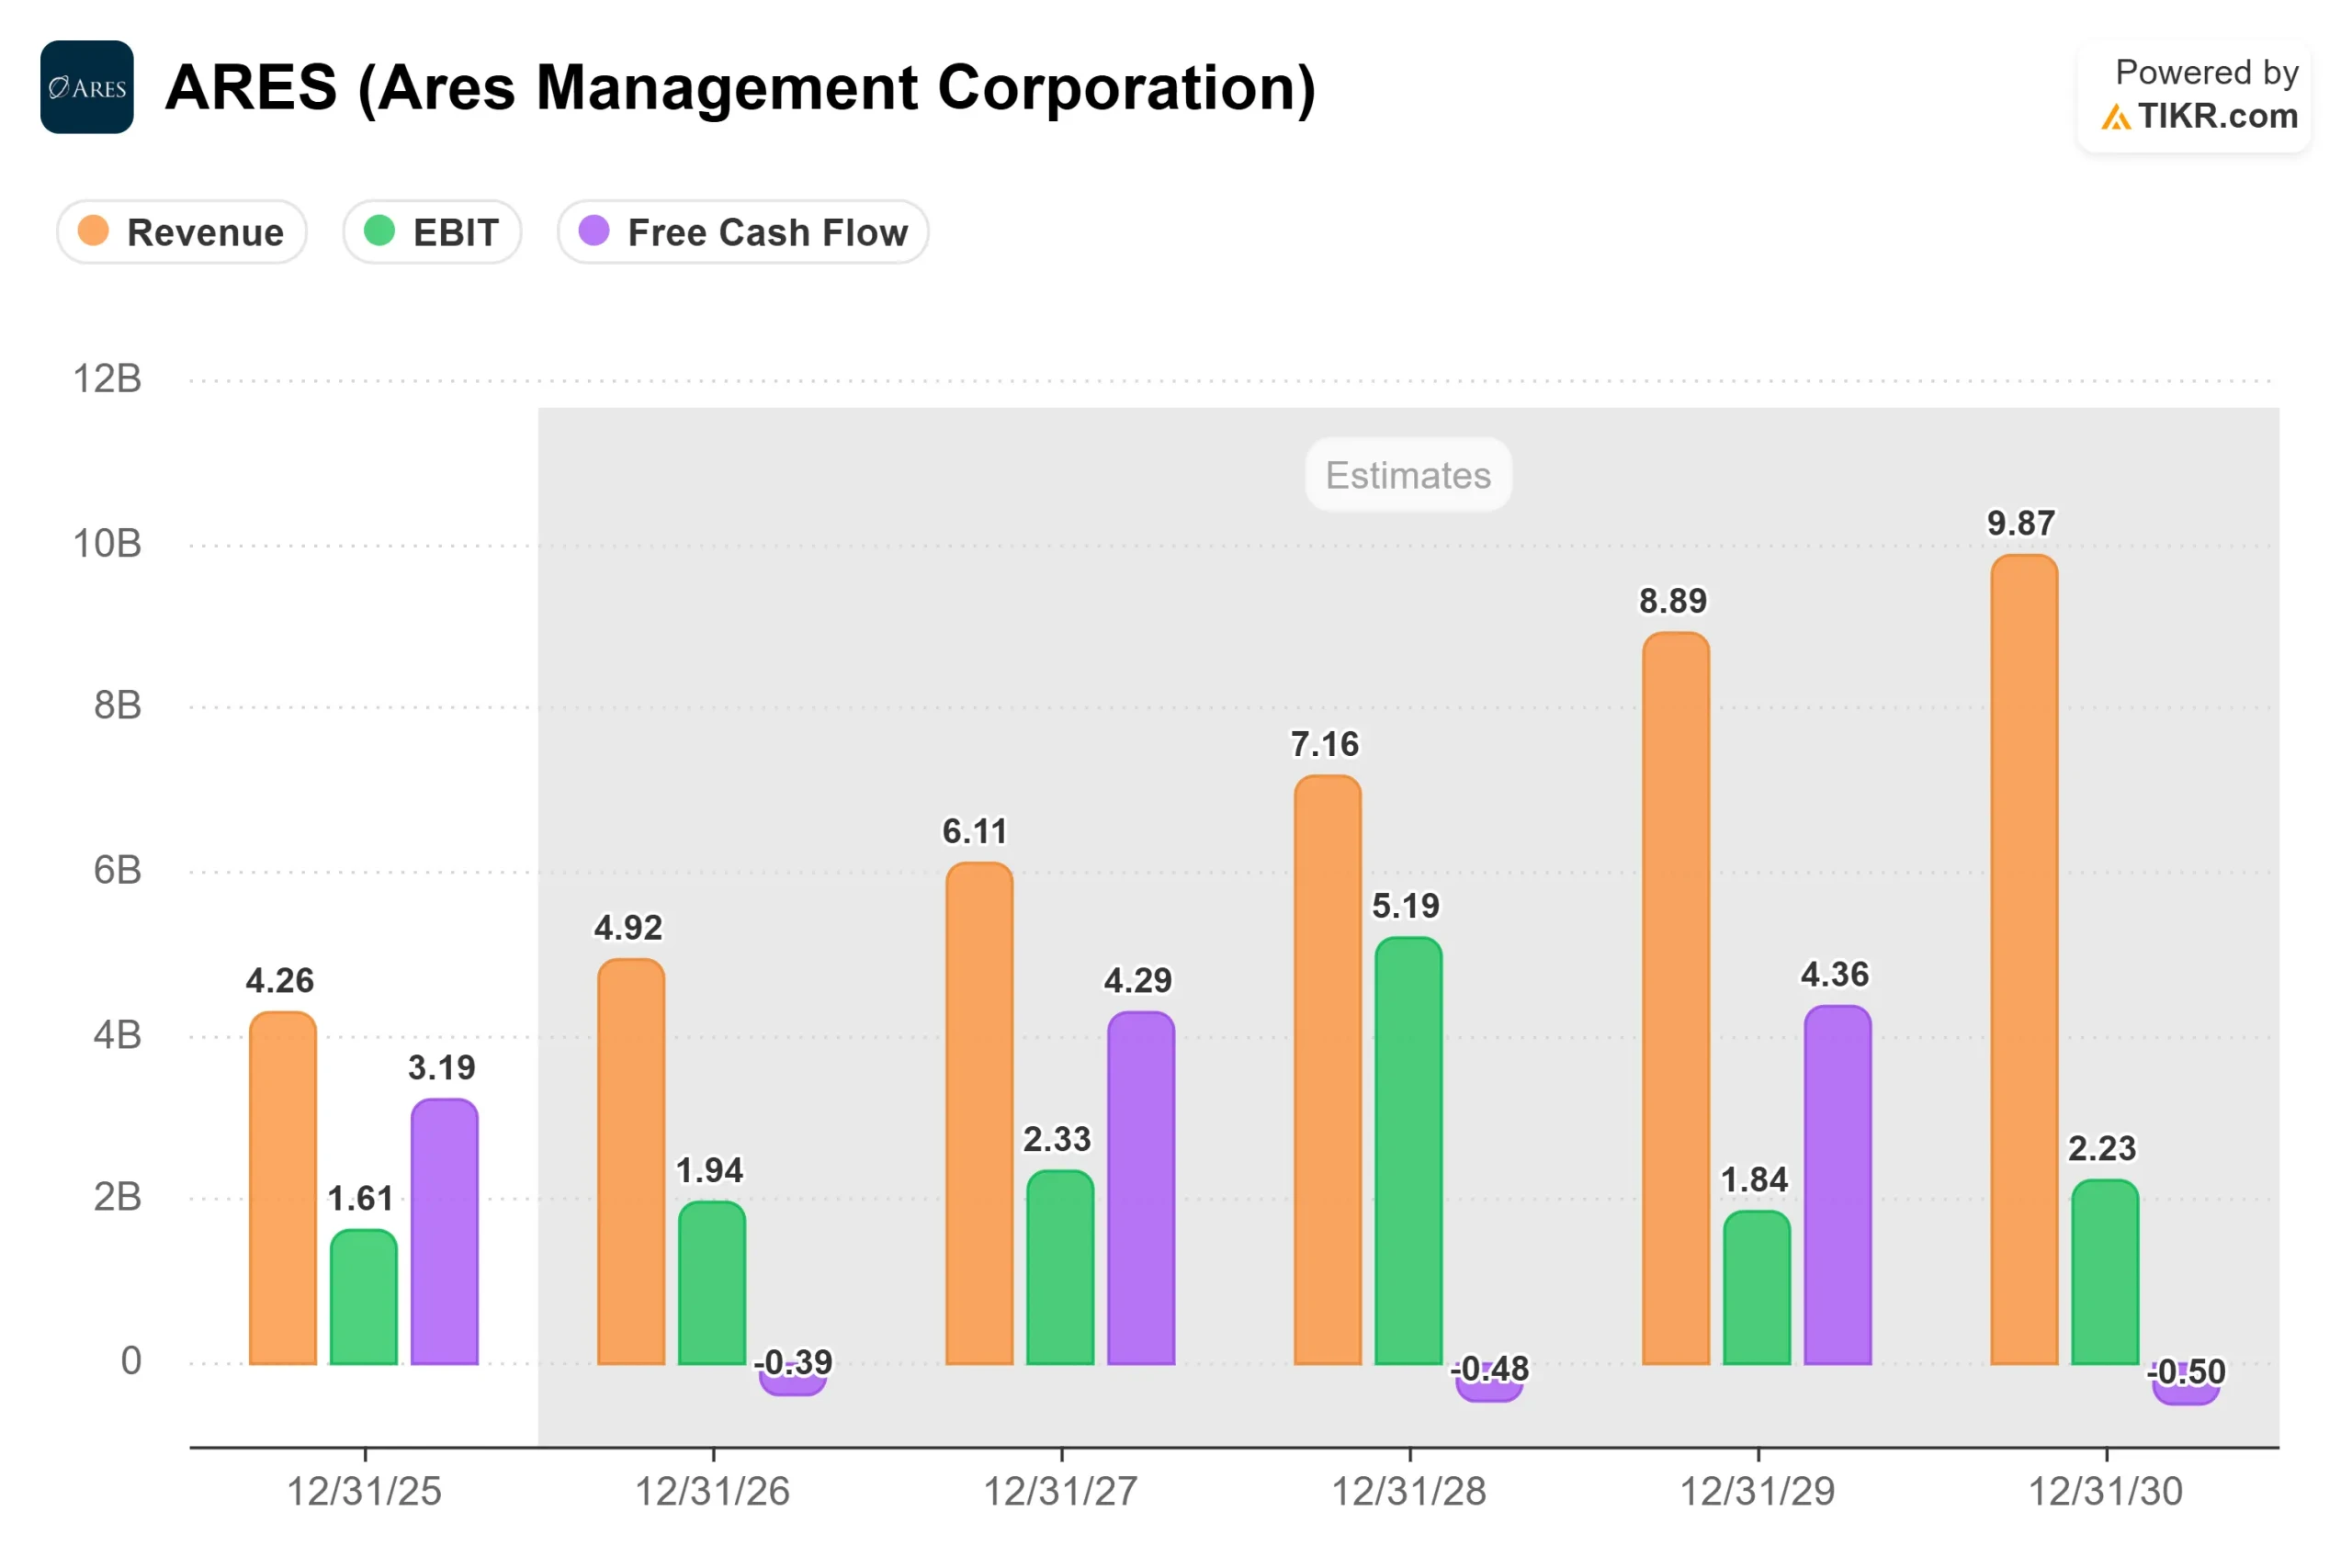2352x1568 pixels.
Task: Select the negative -0.39 Free Cash Flow bar
Action: [793, 1380]
